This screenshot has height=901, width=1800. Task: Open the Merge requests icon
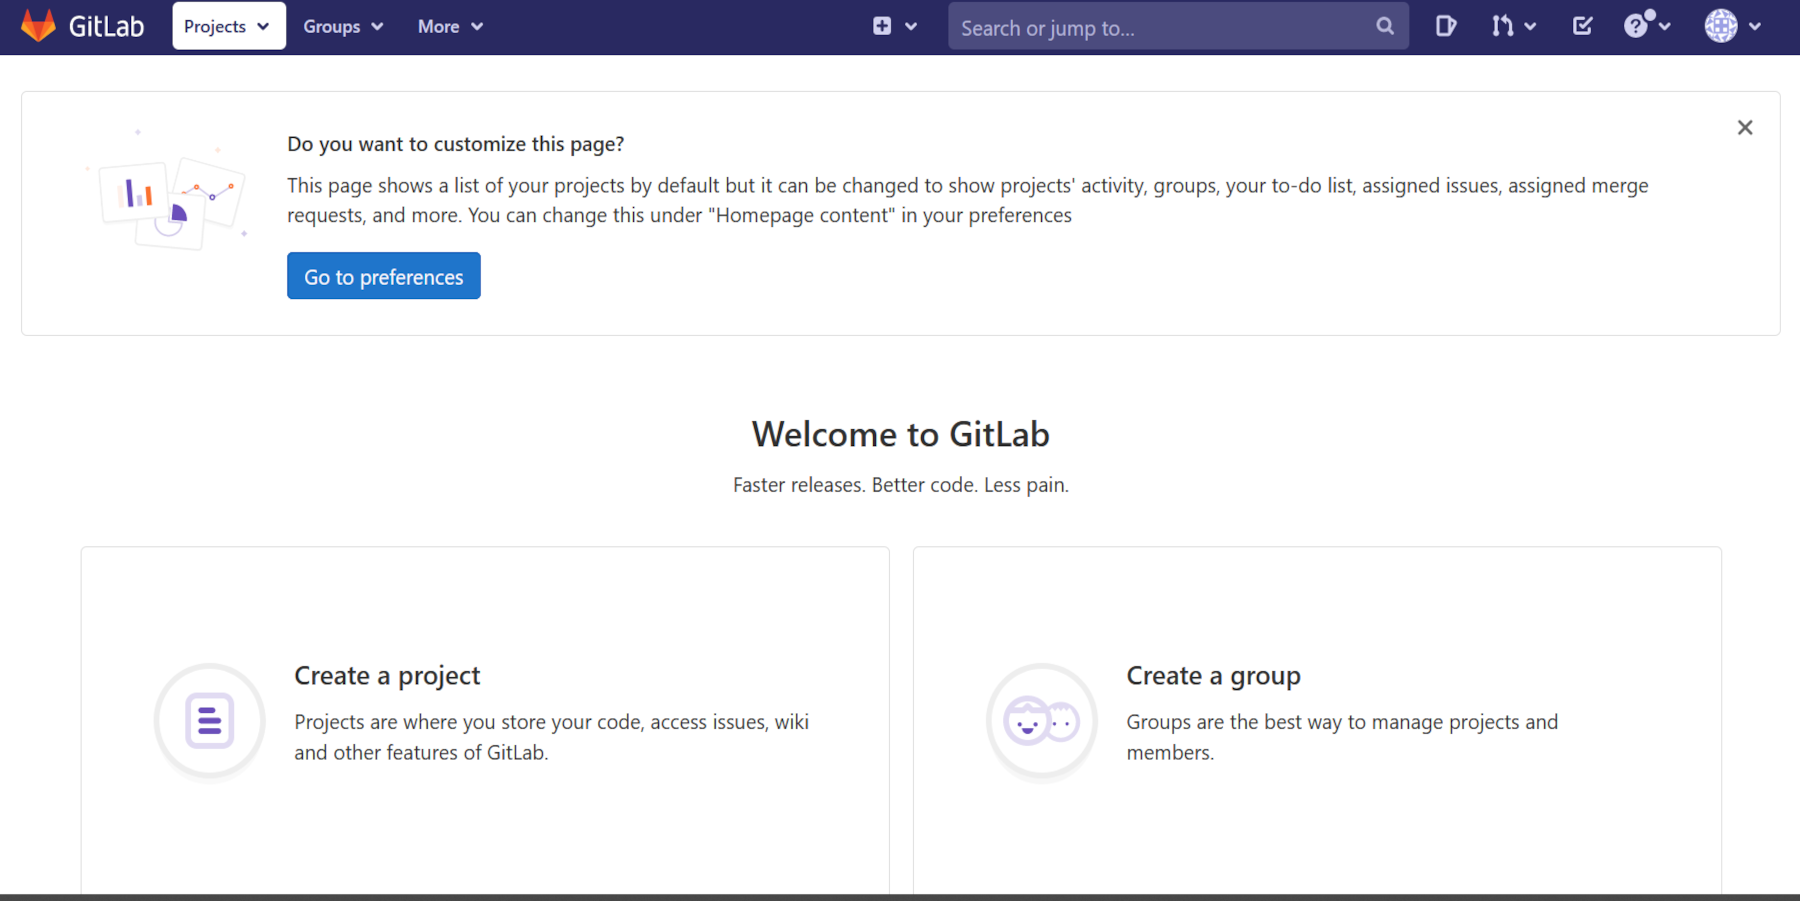1502,26
